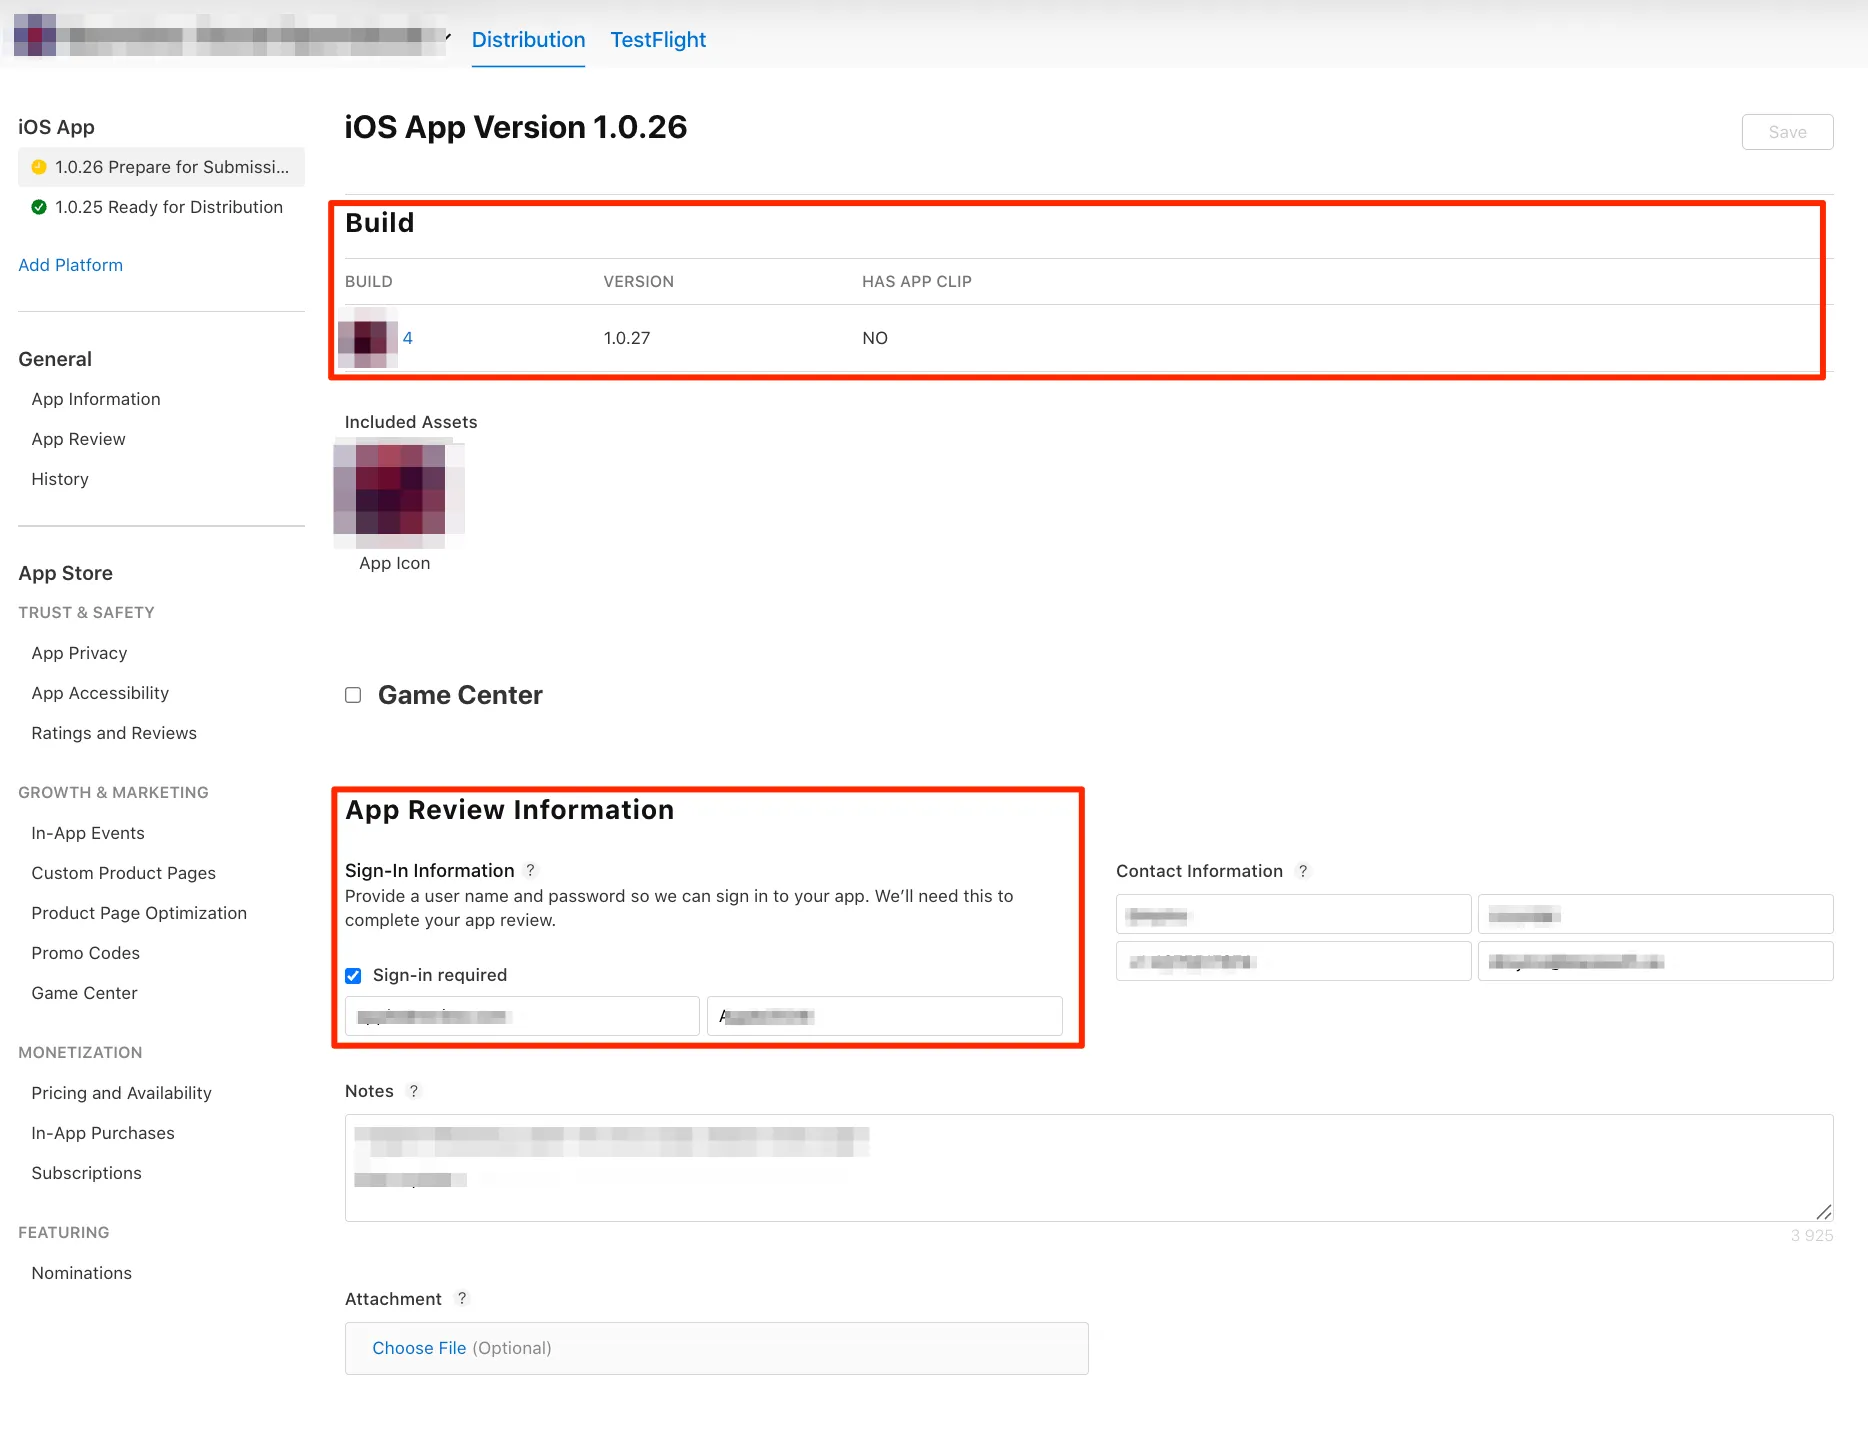Open the Attachment help icon
Image resolution: width=1868 pixels, height=1446 pixels.
point(462,1298)
